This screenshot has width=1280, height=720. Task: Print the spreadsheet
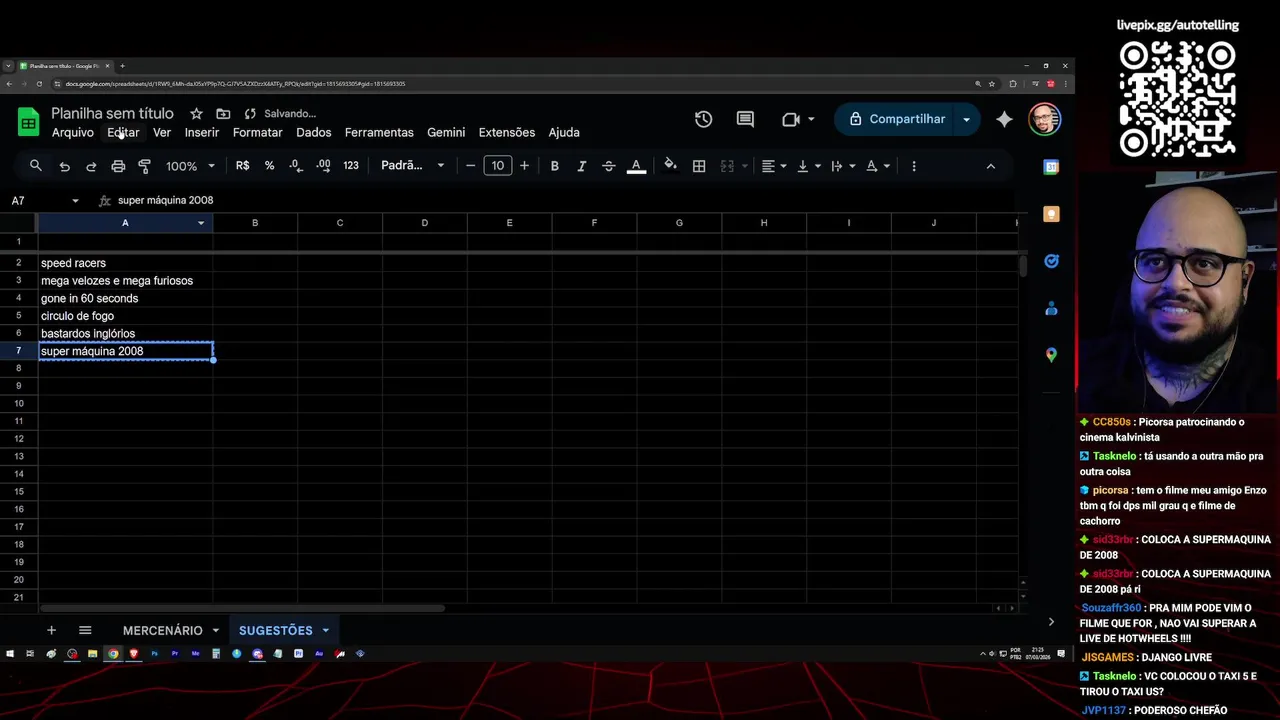coord(118,166)
